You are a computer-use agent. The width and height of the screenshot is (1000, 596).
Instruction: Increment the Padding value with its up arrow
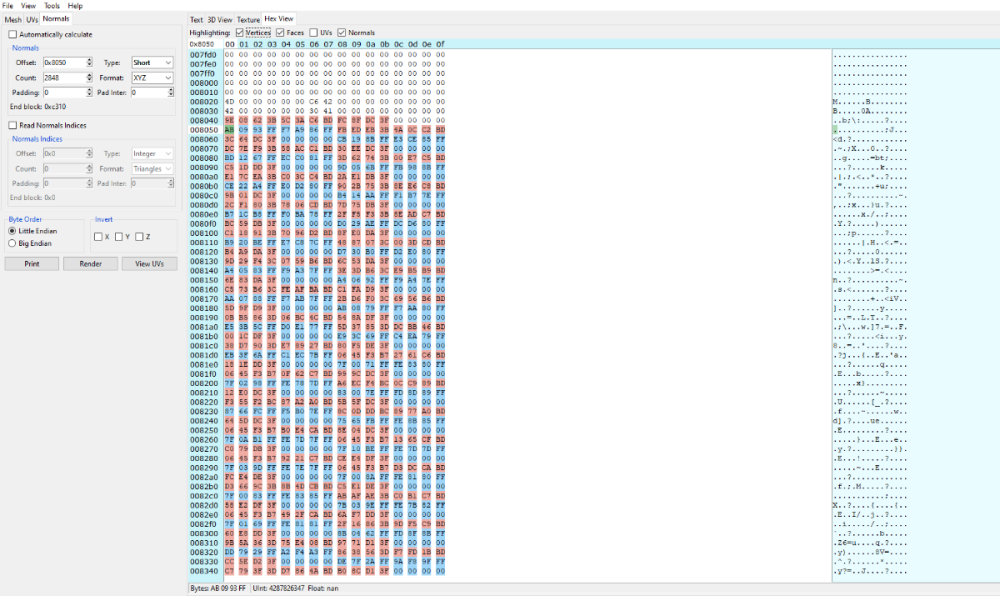pos(88,88)
